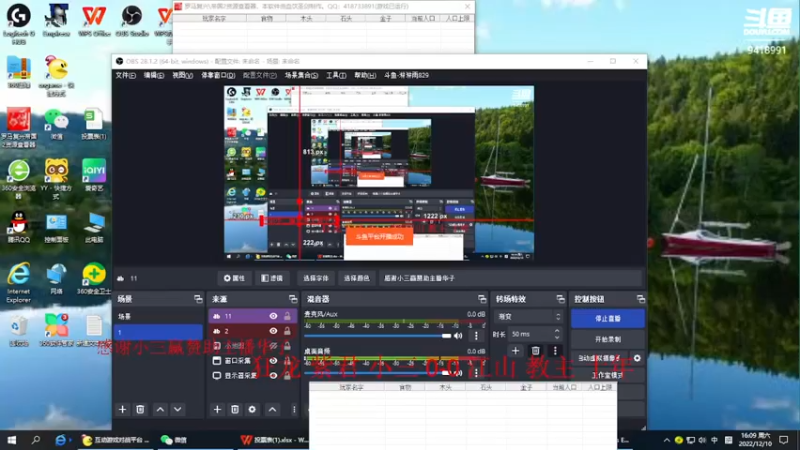Image resolution: width=800 pixels, height=450 pixels.
Task: Click the 启动虚拟摄像机 button
Action: point(600,358)
